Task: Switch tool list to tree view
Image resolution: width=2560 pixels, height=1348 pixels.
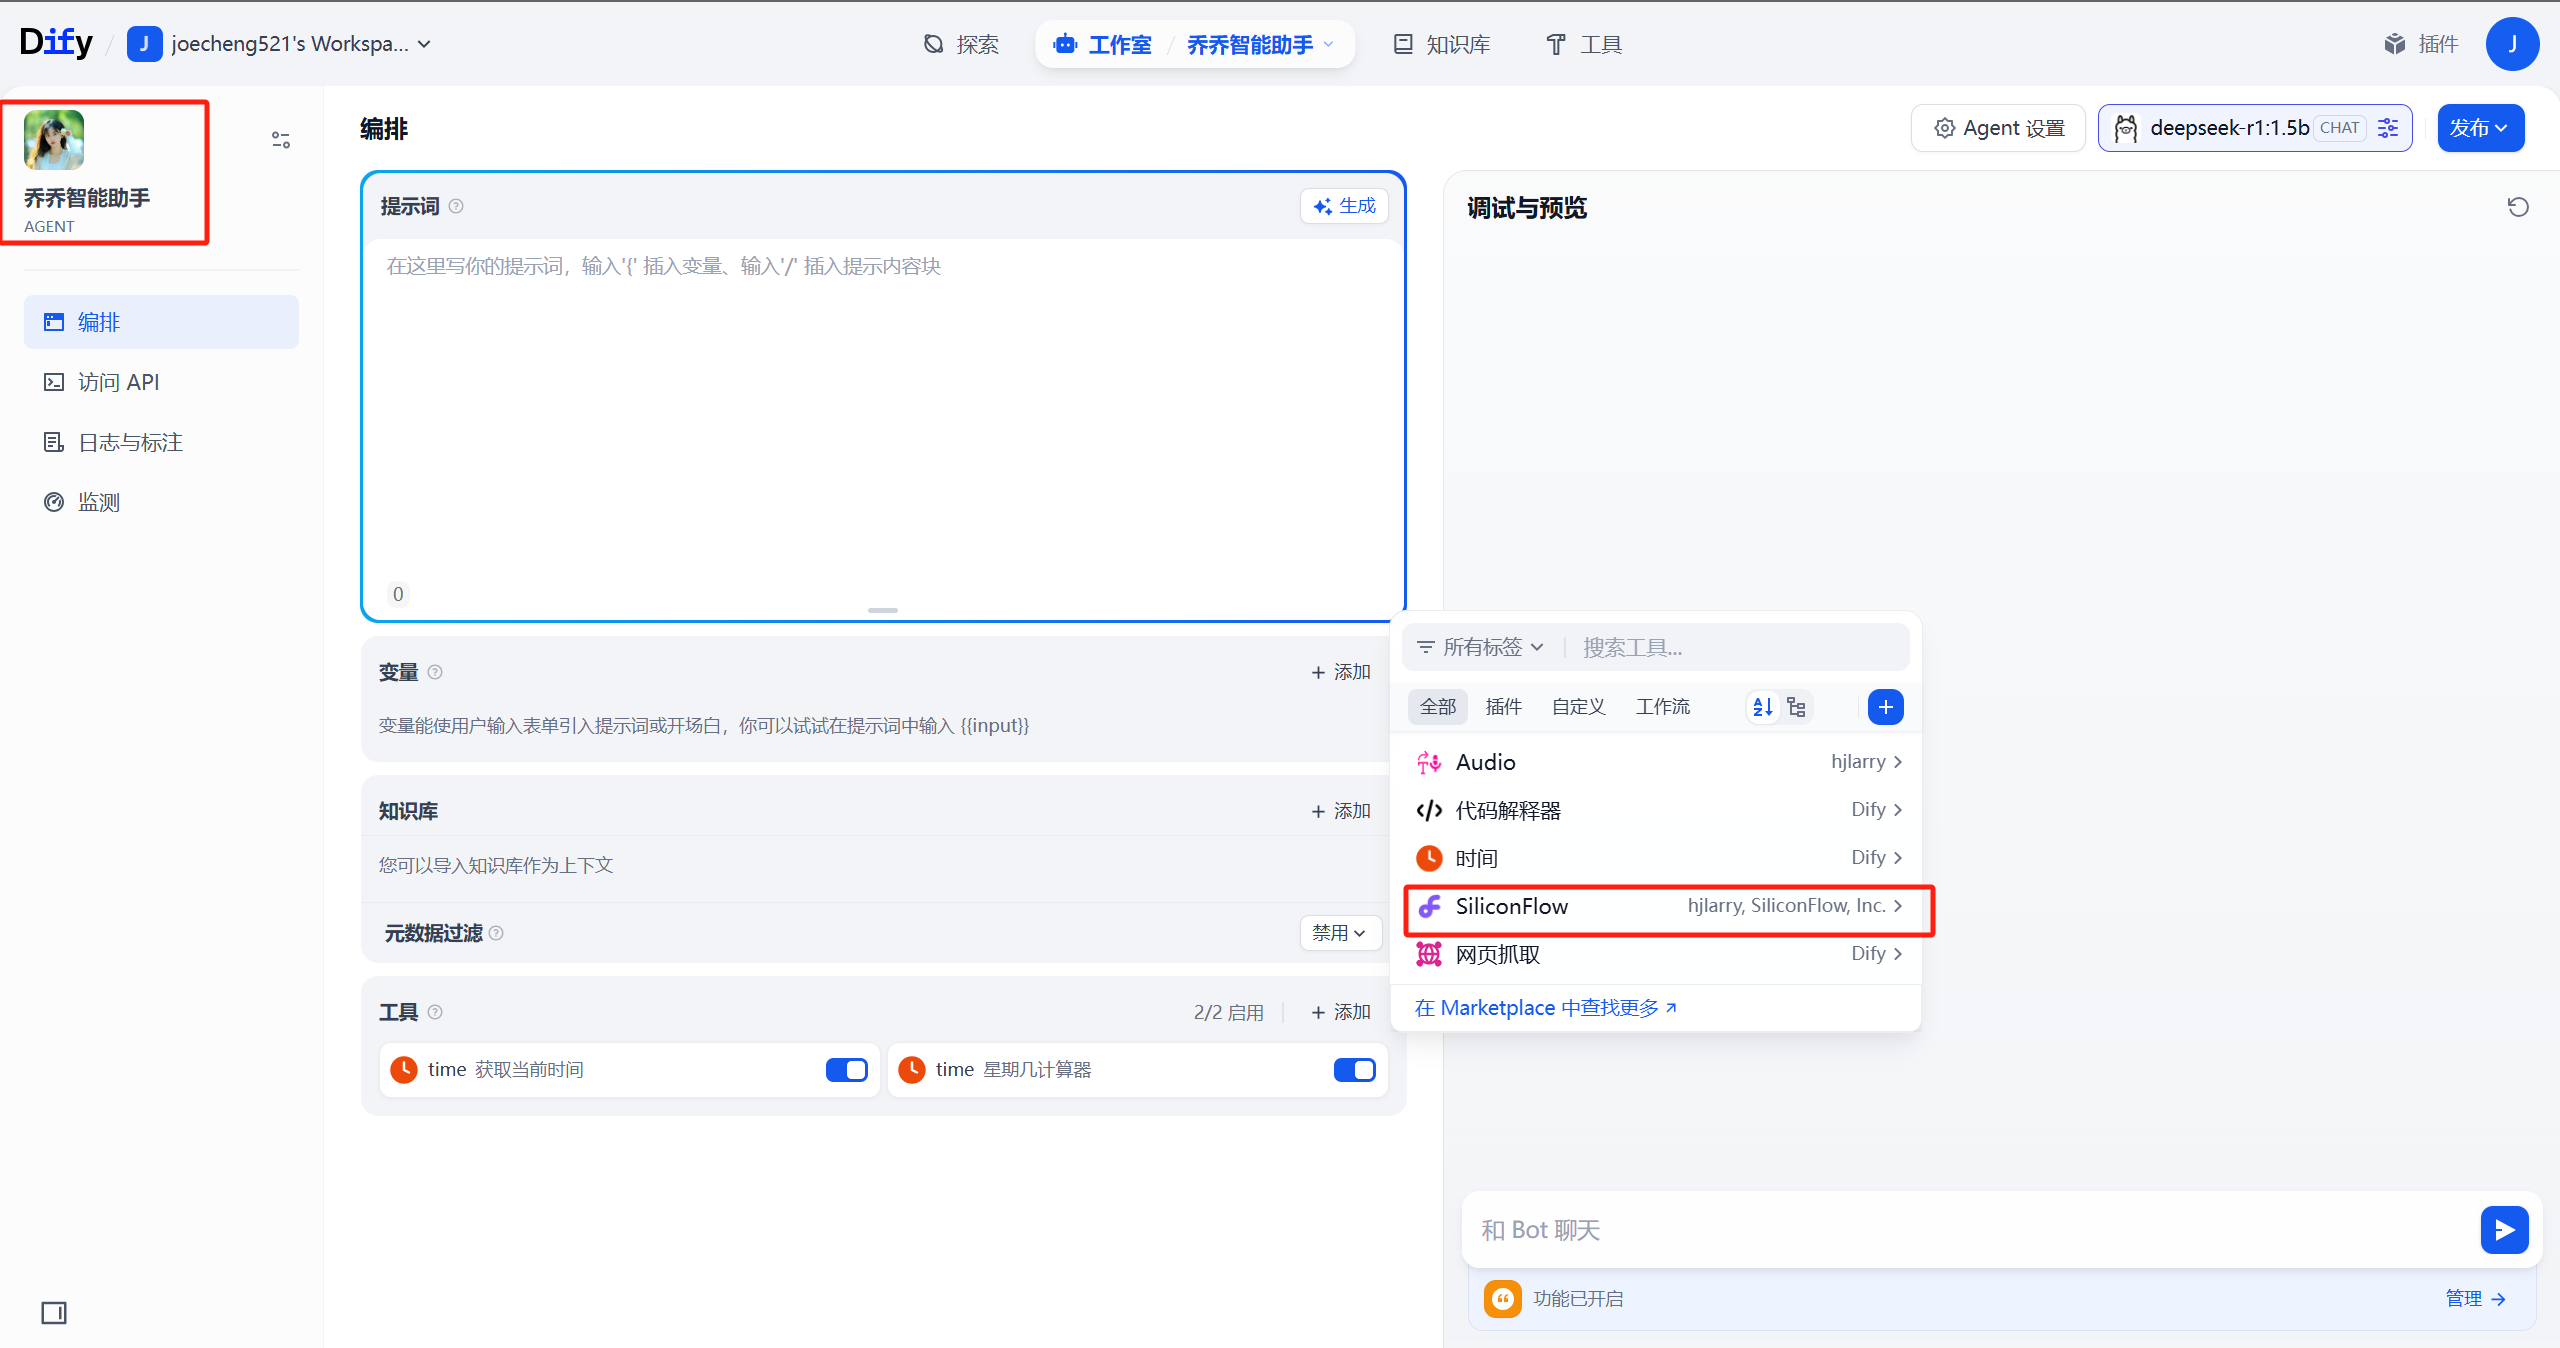Action: (1797, 707)
